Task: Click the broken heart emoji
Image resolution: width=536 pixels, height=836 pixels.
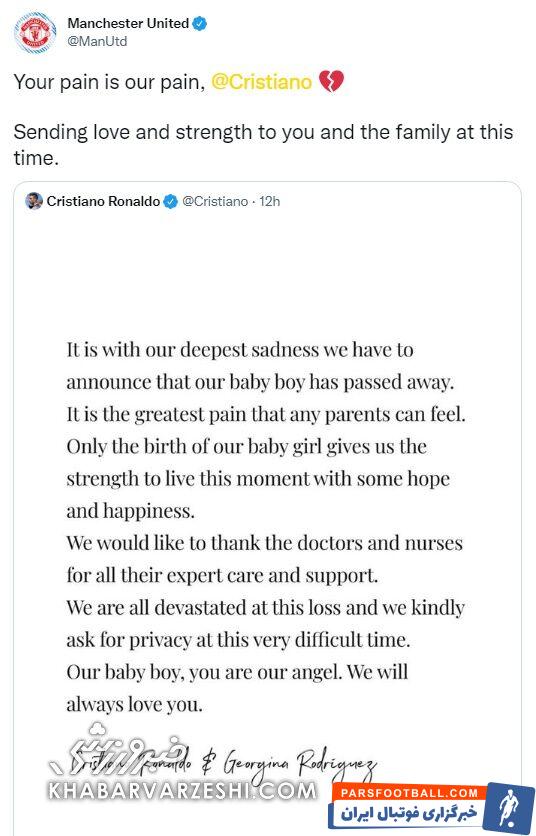Action: [x=331, y=82]
